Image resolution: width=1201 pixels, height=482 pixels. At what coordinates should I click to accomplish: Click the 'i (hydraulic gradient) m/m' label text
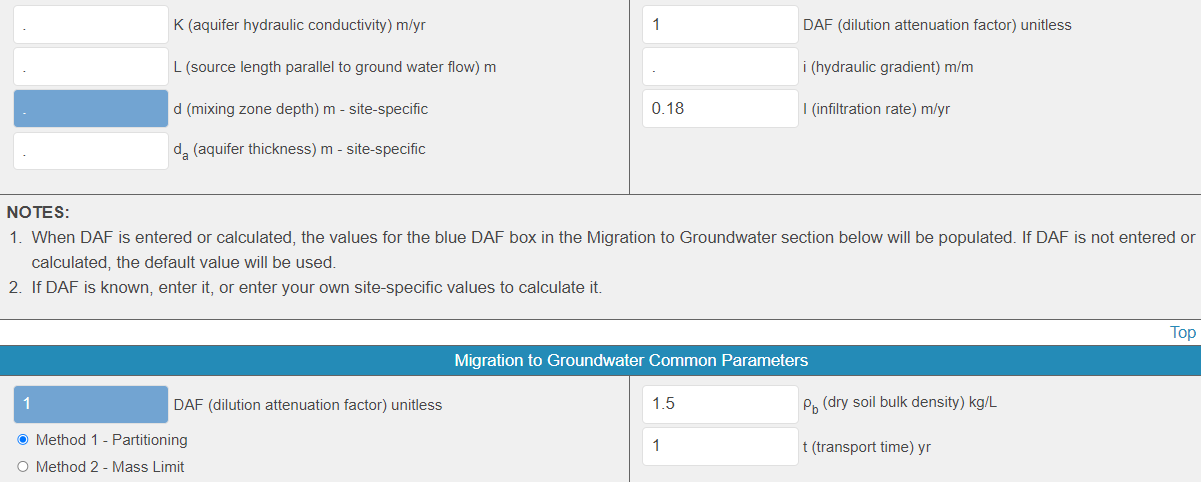click(887, 67)
